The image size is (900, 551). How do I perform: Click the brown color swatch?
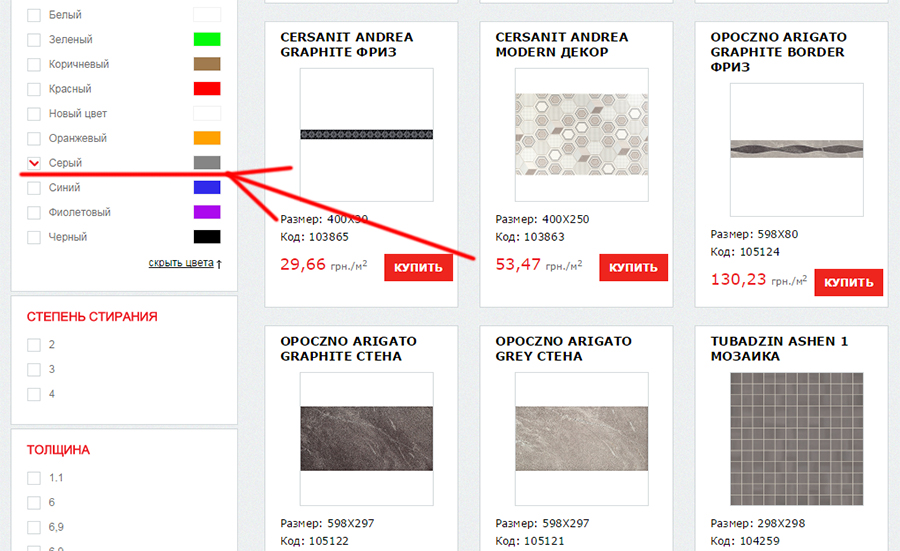[207, 64]
